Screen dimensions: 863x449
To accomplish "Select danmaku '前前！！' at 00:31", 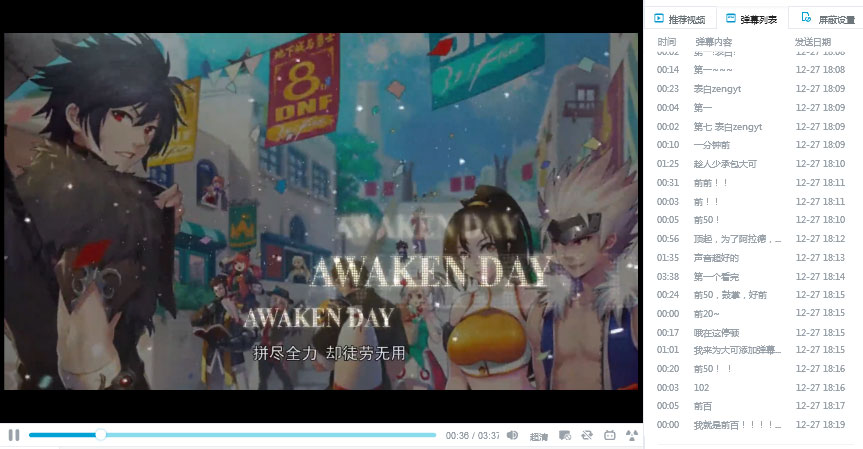I will click(x=752, y=183).
